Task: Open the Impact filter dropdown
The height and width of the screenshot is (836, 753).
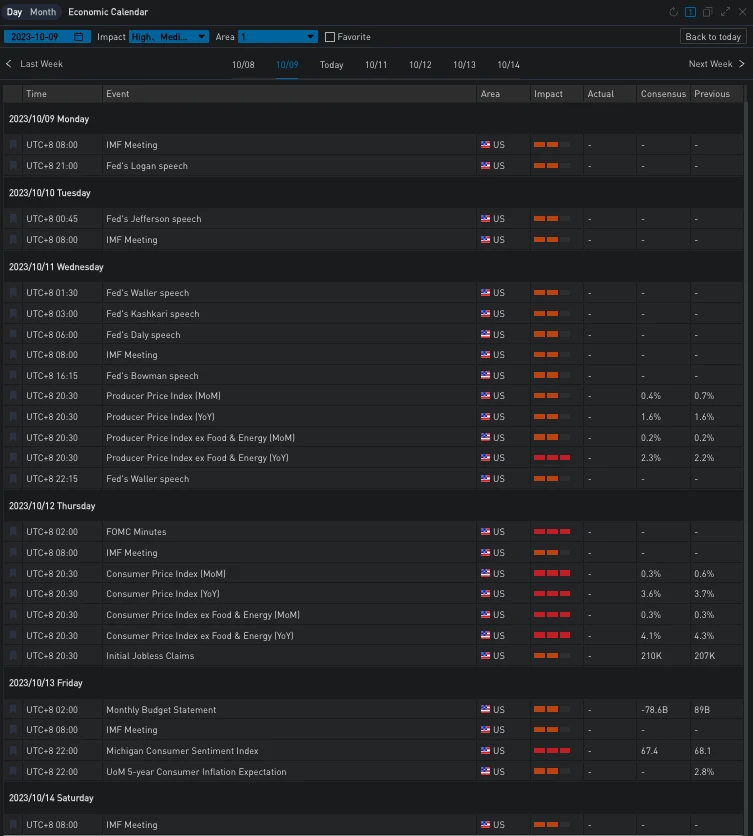Action: pyautogui.click(x=169, y=37)
